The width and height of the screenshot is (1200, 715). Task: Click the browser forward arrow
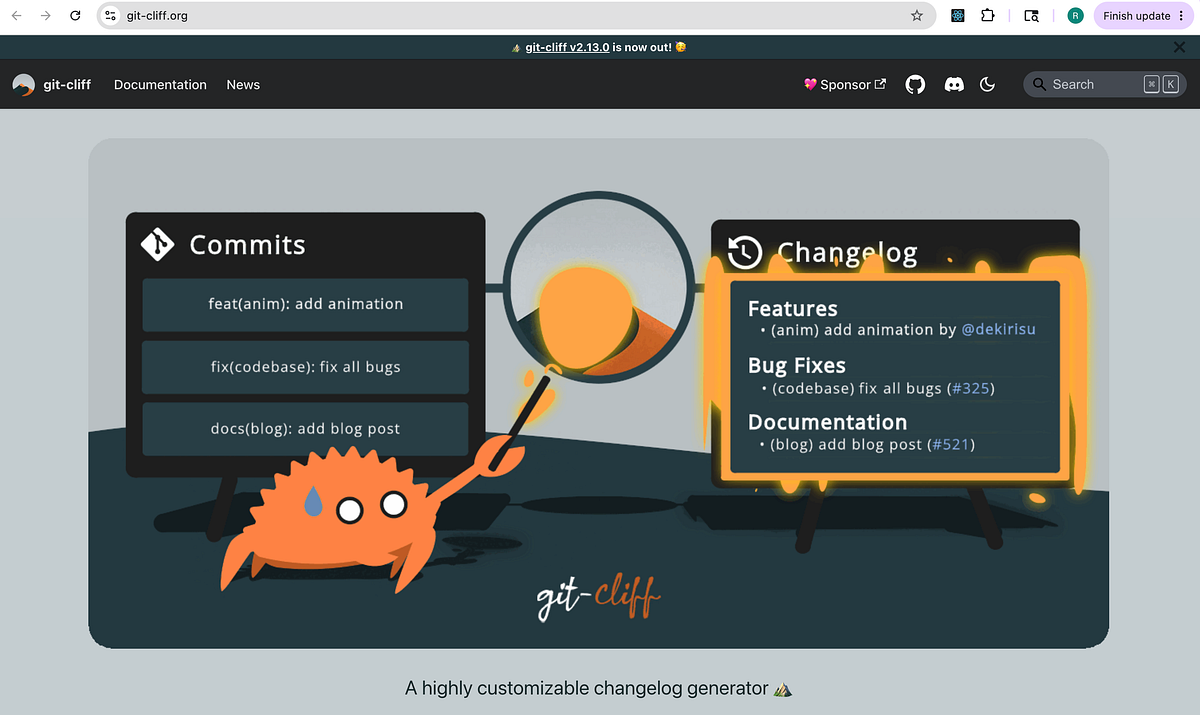[45, 16]
